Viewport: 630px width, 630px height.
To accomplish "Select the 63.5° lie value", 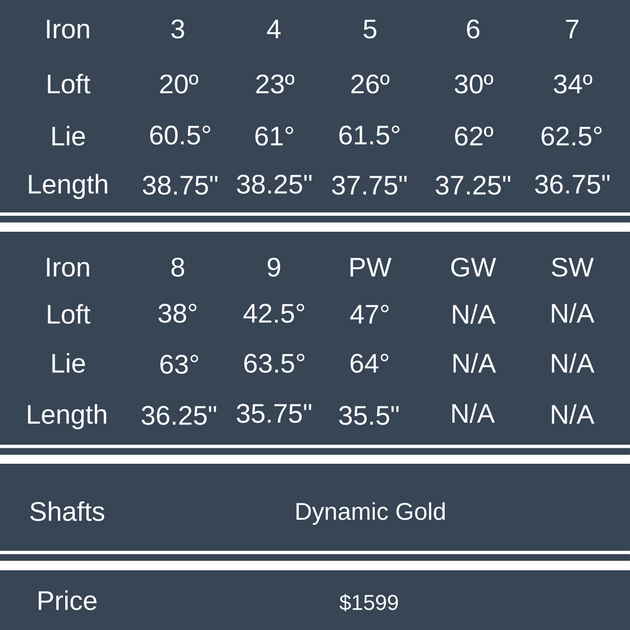I will pyautogui.click(x=274, y=364).
